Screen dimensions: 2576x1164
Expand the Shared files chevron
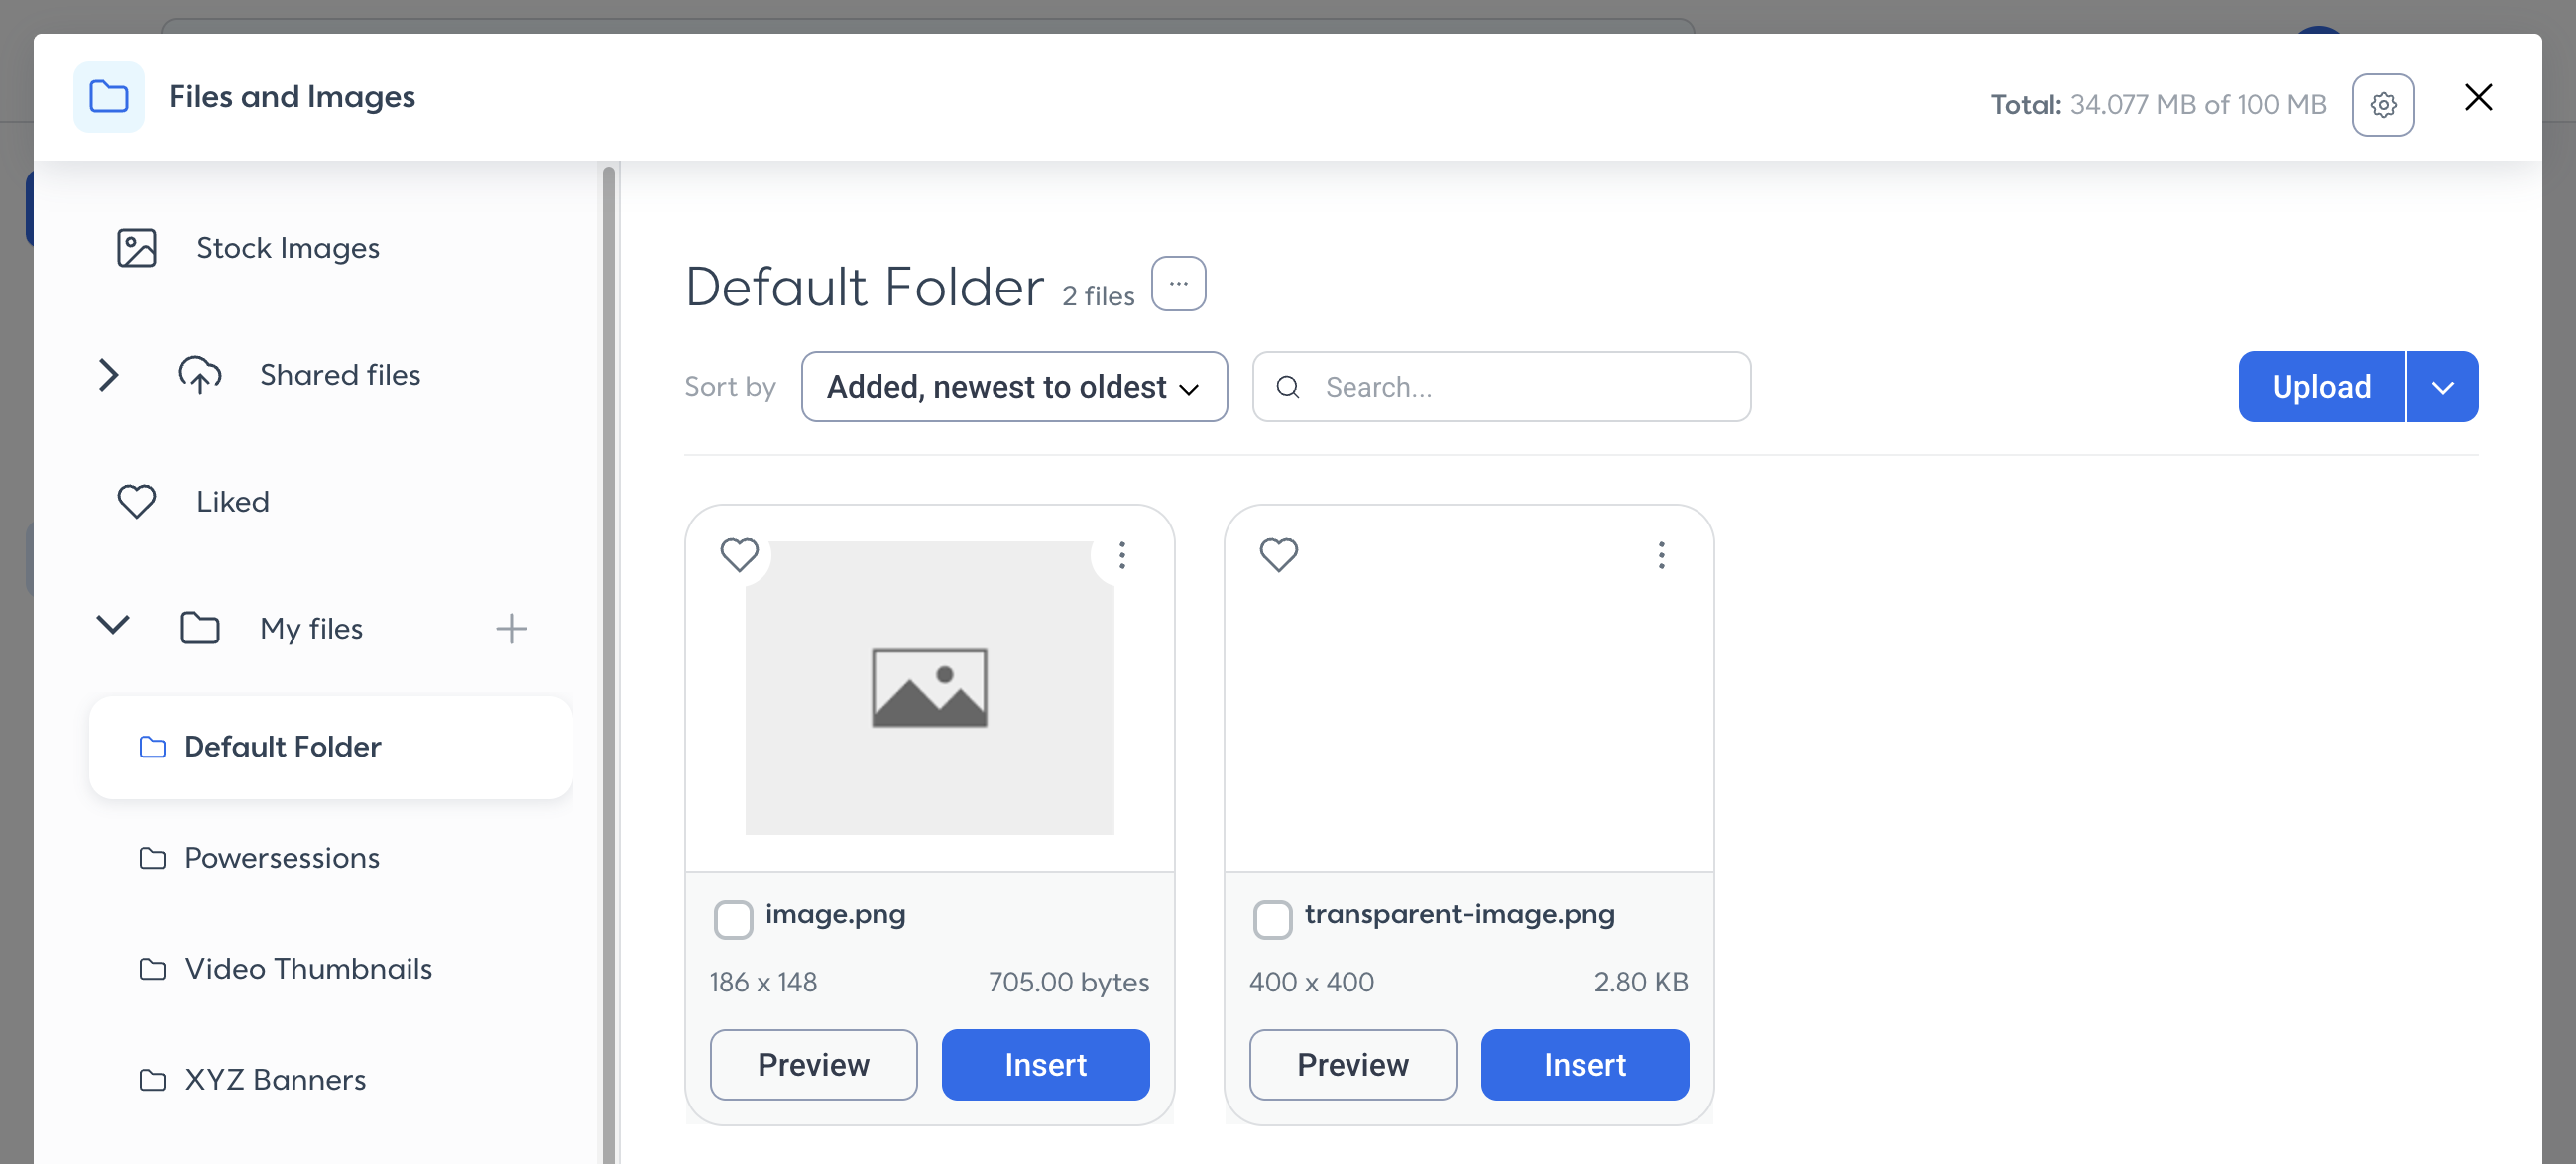[x=109, y=375]
